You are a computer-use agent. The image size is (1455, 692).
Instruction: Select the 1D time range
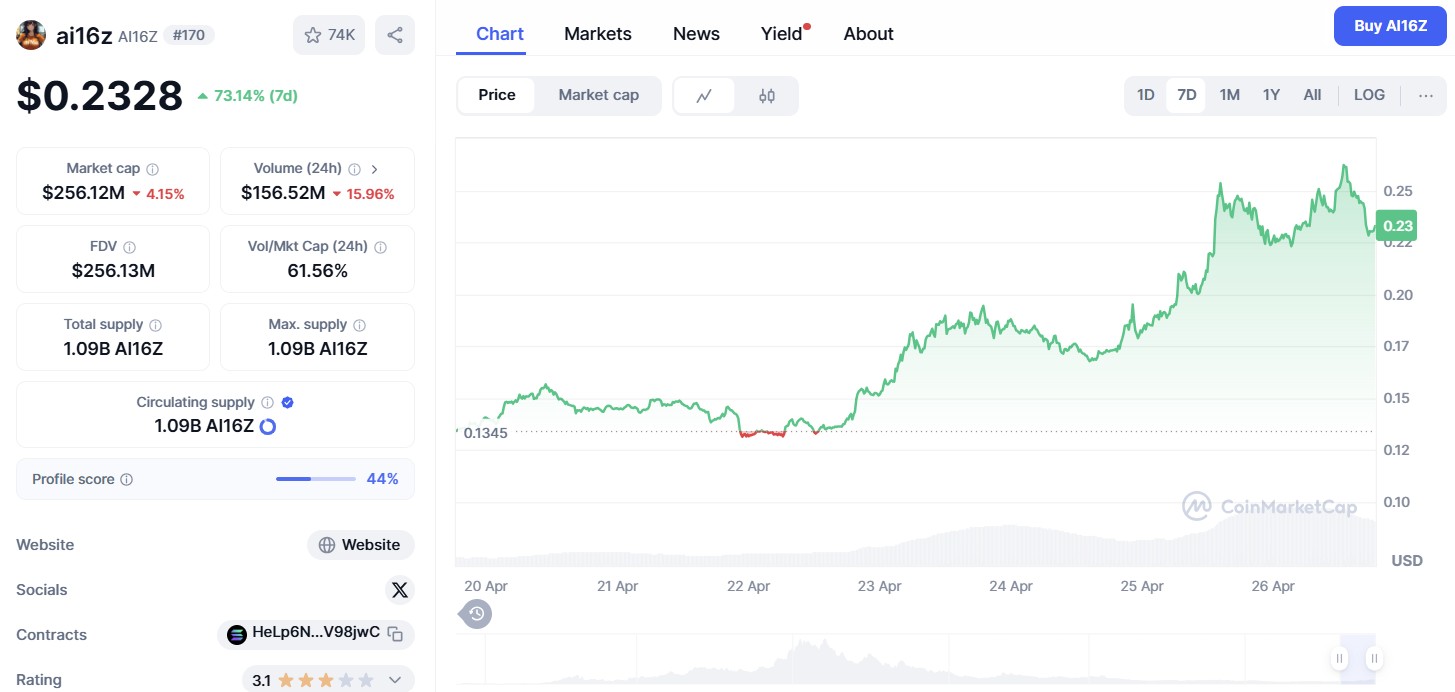coord(1146,95)
